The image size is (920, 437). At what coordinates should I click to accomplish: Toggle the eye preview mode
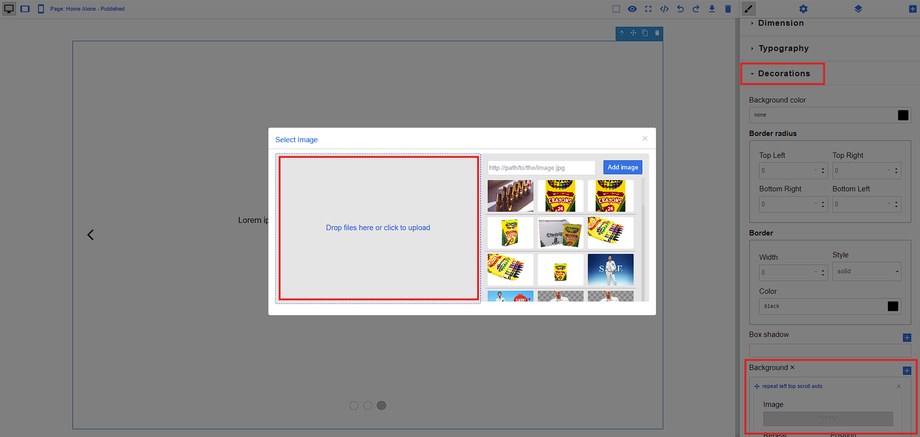tap(632, 9)
